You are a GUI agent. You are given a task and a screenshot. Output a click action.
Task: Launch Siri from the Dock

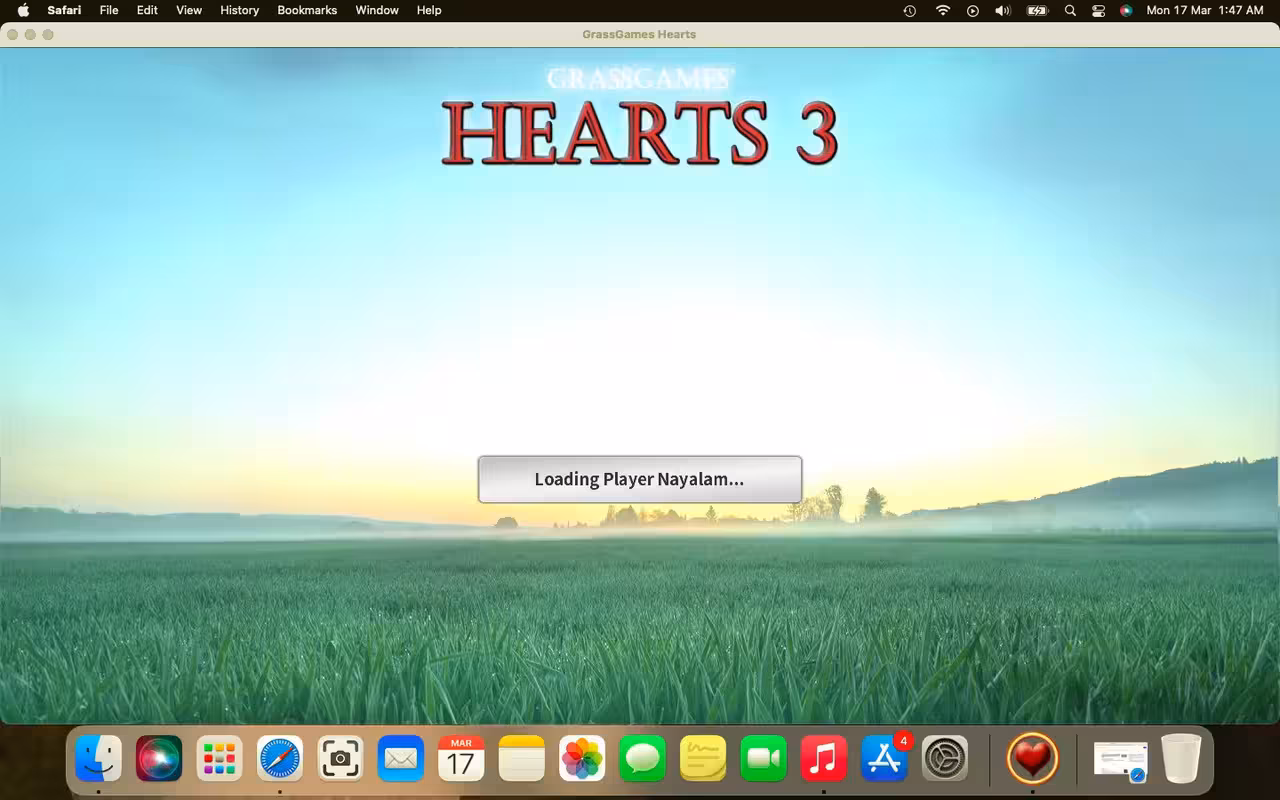click(x=159, y=759)
